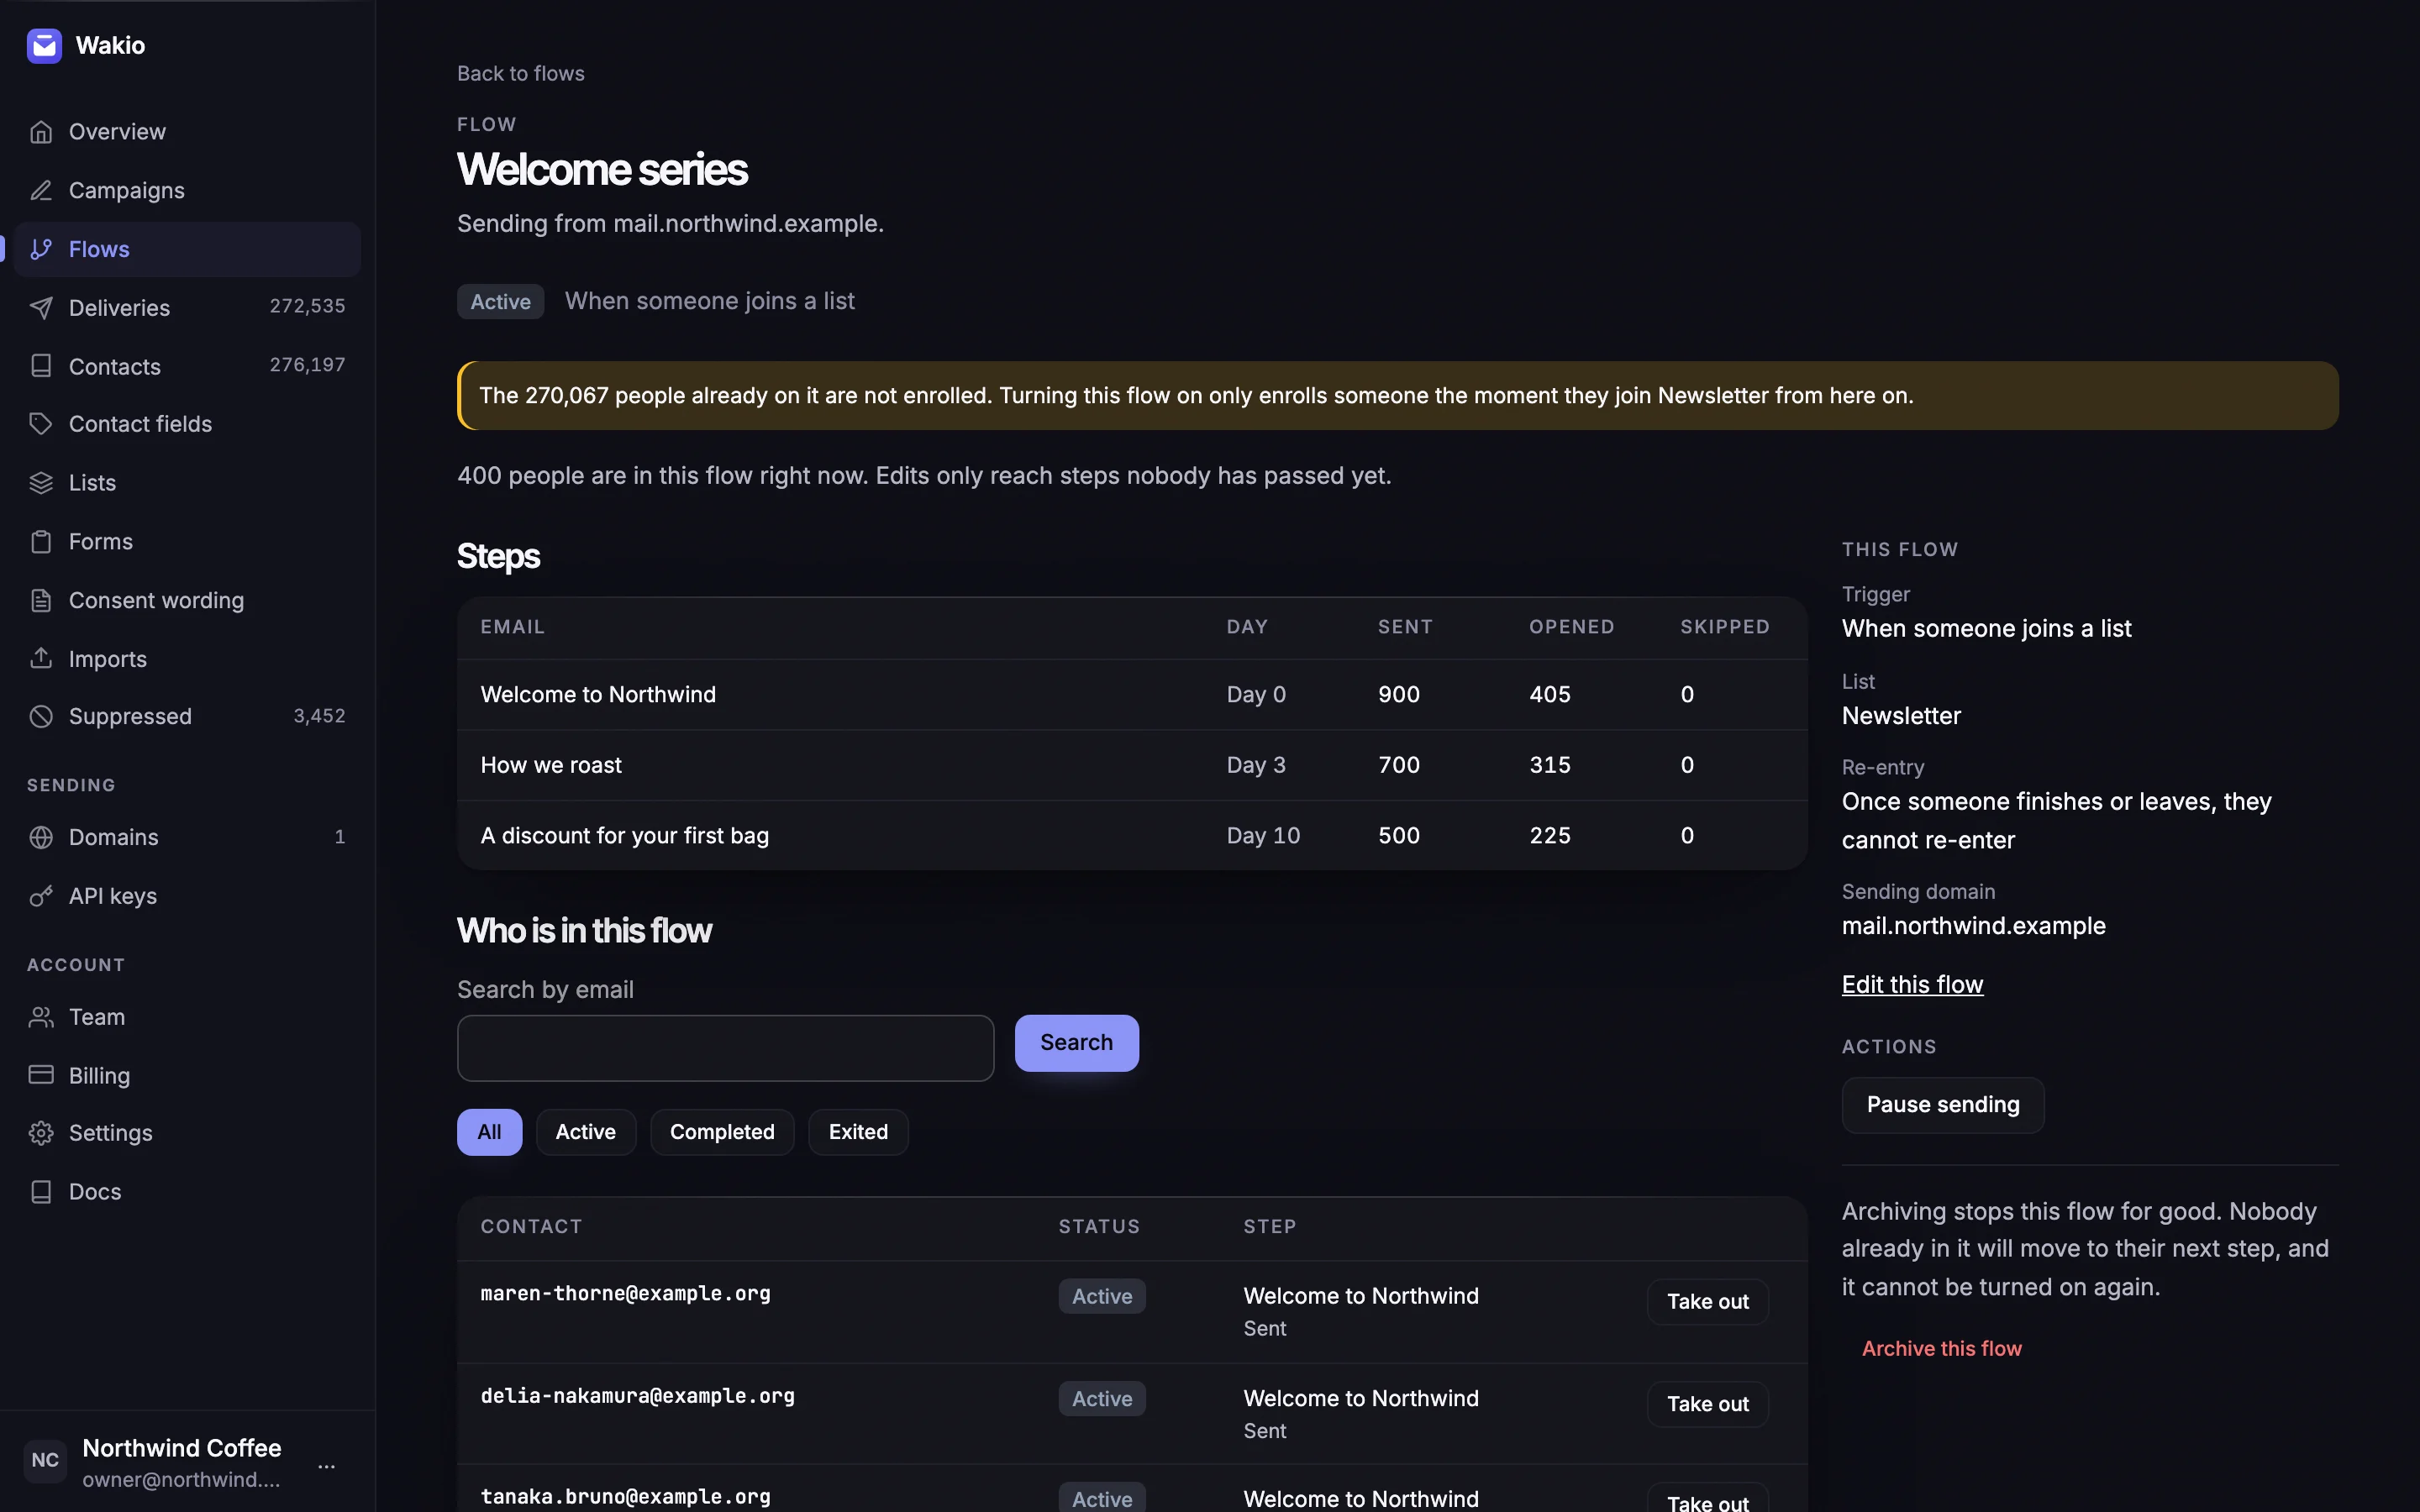Show only Completed contacts

(722, 1132)
